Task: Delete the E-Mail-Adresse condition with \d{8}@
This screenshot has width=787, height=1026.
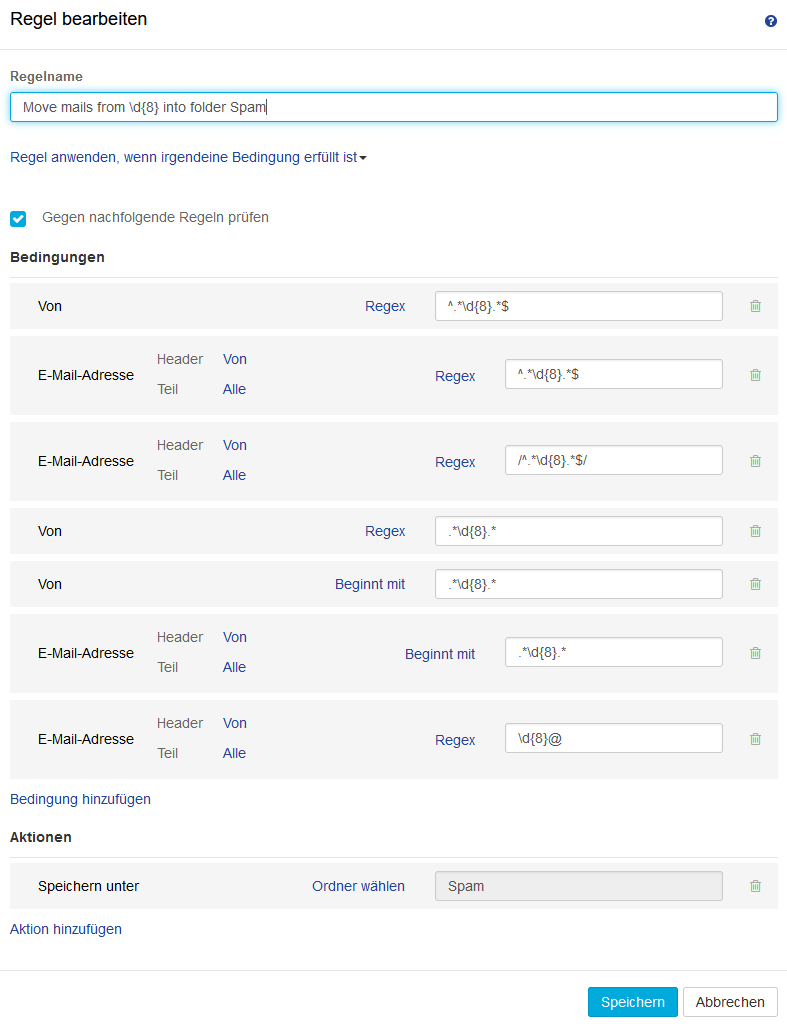Action: [755, 739]
